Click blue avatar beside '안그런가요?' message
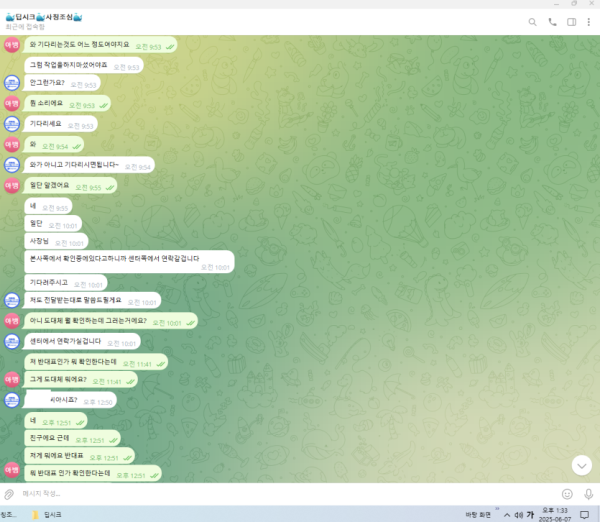 12,83
